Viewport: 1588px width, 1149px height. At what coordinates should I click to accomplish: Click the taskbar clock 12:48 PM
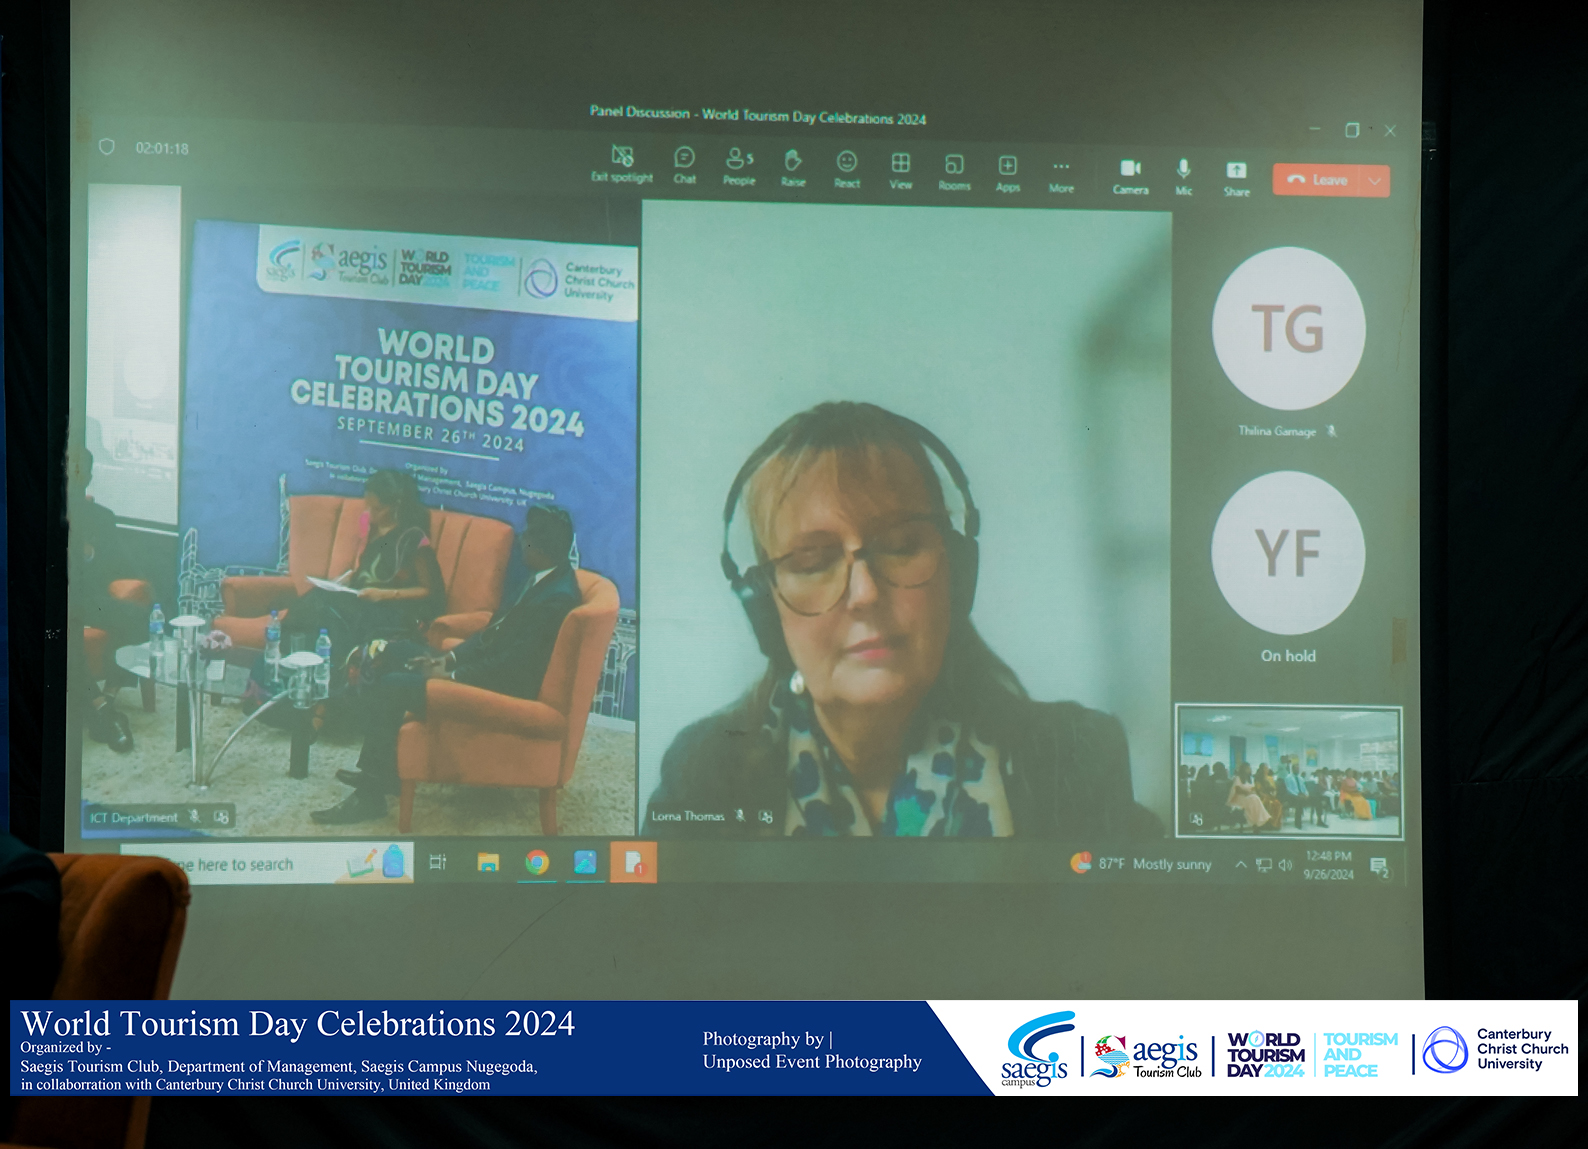click(1328, 865)
